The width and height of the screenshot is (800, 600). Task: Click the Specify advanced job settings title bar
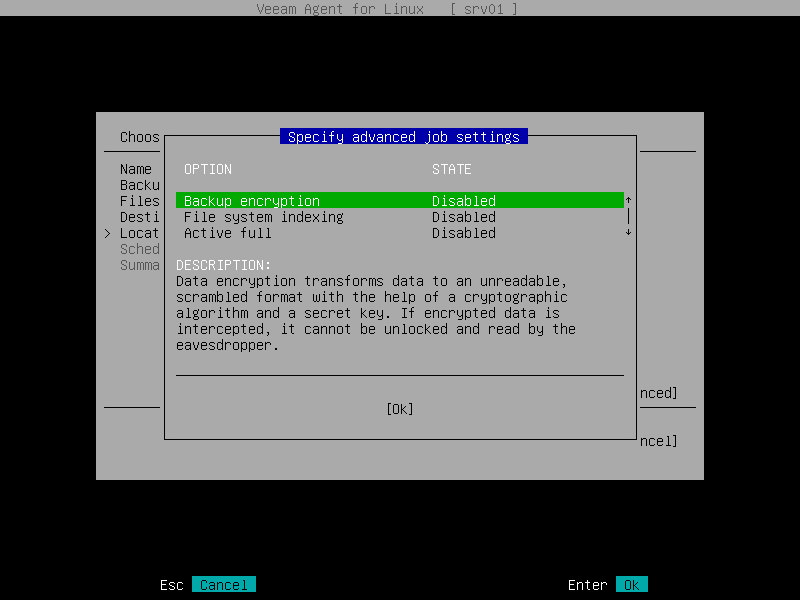click(x=403, y=137)
